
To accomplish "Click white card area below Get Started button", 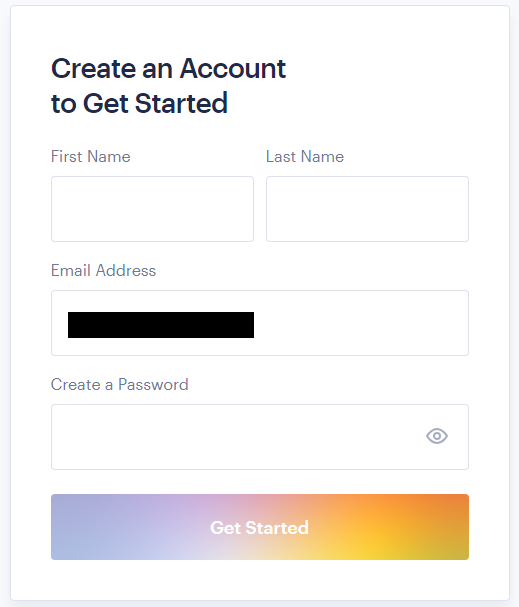I will click(x=260, y=580).
